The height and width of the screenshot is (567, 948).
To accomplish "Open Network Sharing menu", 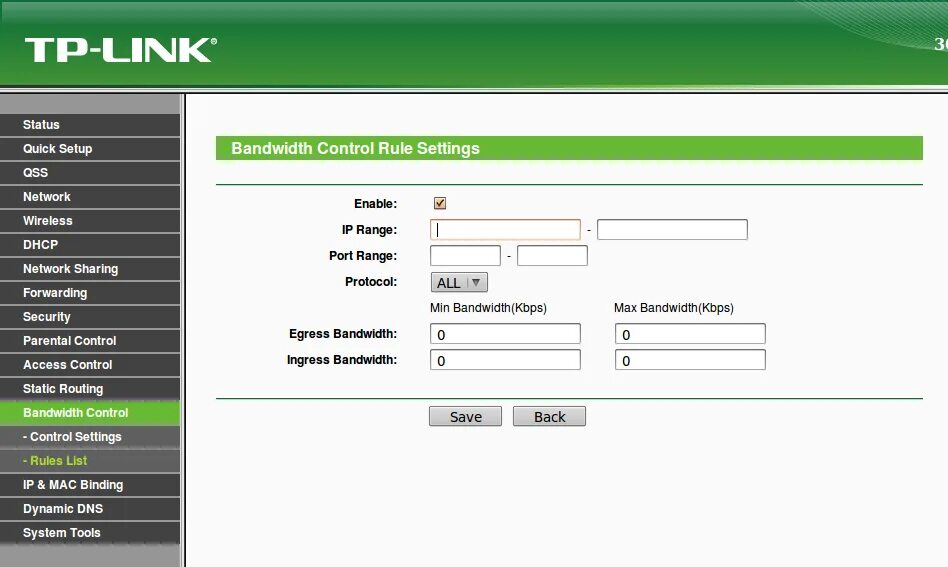I will click(x=90, y=269).
